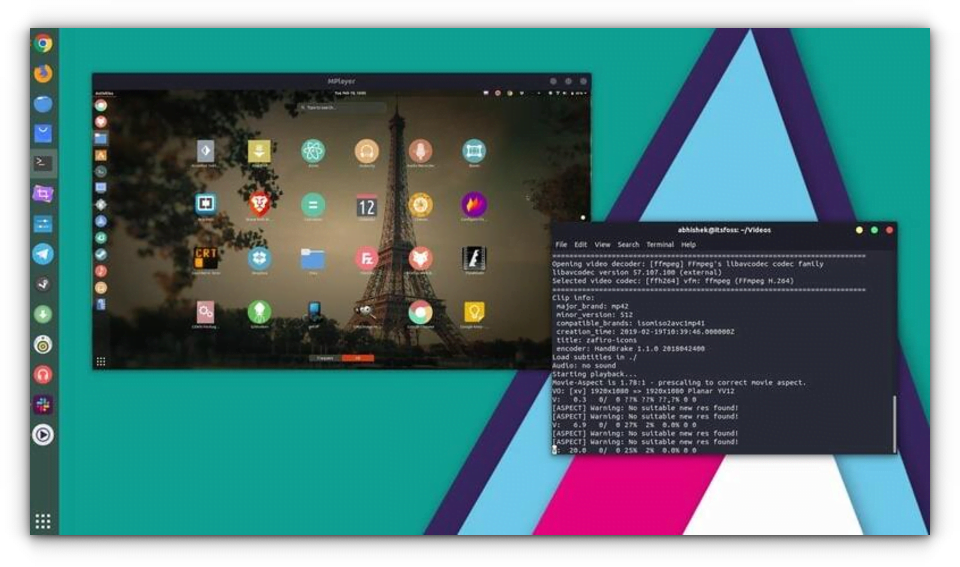The image size is (960, 567).
Task: Select the Terminal icon in the dock
Action: point(43,163)
